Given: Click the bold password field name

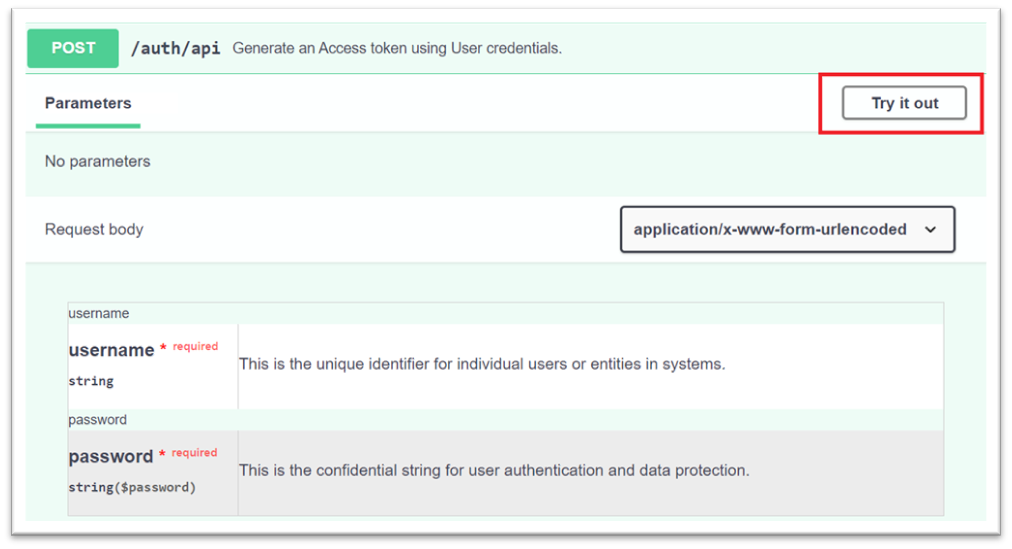Looking at the screenshot, I should tap(110, 456).
